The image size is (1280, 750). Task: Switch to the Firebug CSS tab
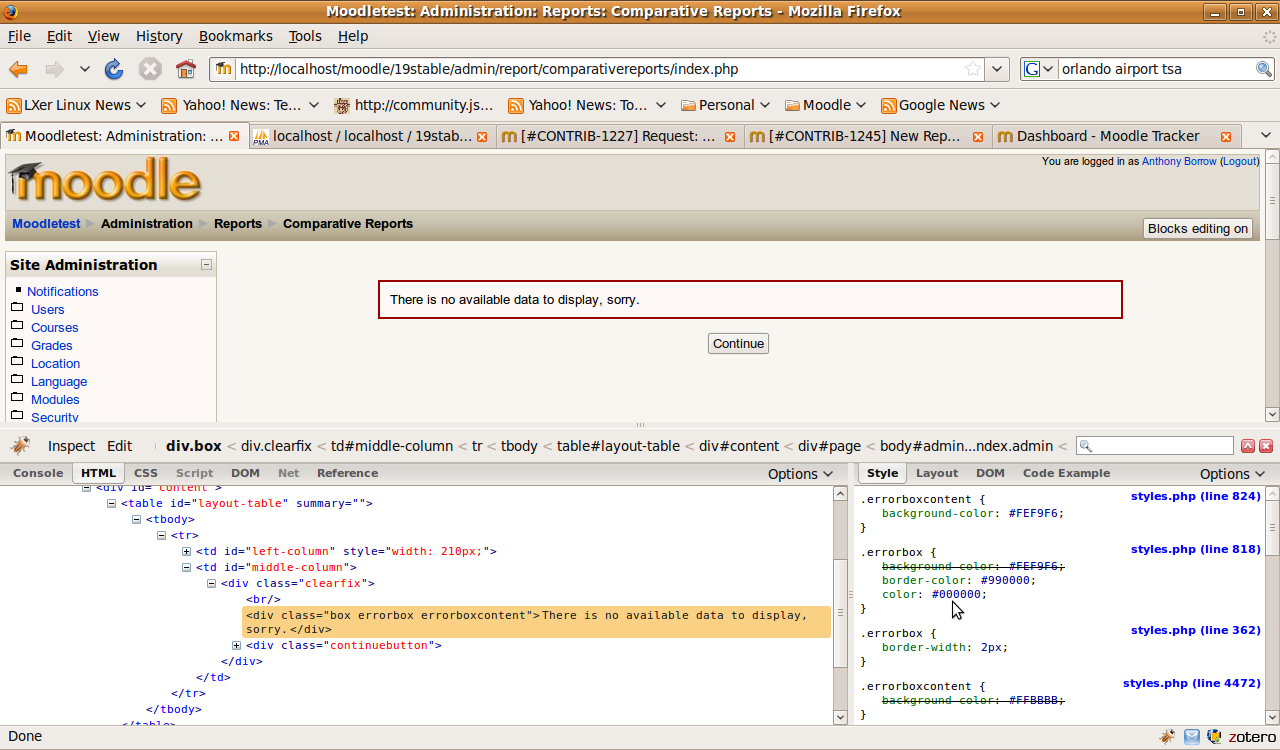coord(146,473)
